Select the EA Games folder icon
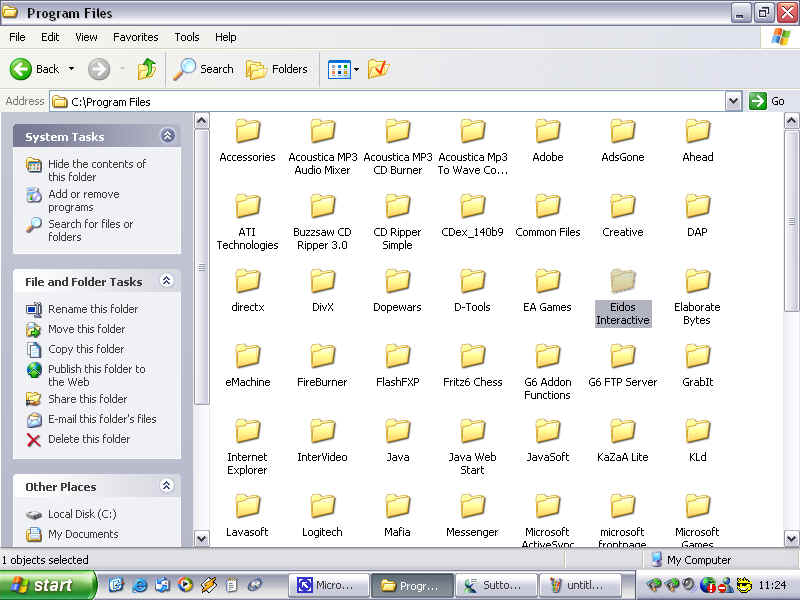Image resolution: width=800 pixels, height=600 pixels. tap(547, 281)
